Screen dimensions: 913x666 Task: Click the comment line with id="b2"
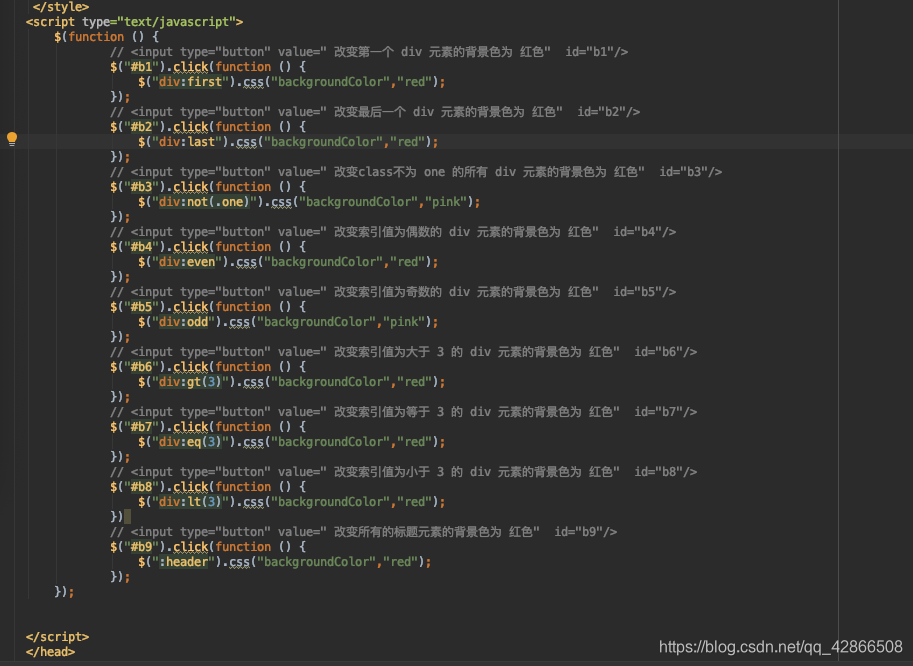click(375, 112)
